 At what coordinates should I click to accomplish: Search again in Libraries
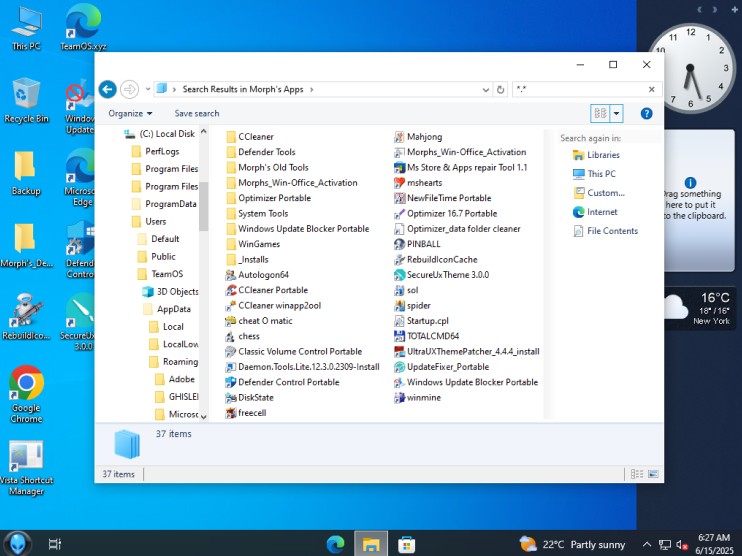pyautogui.click(x=596, y=155)
